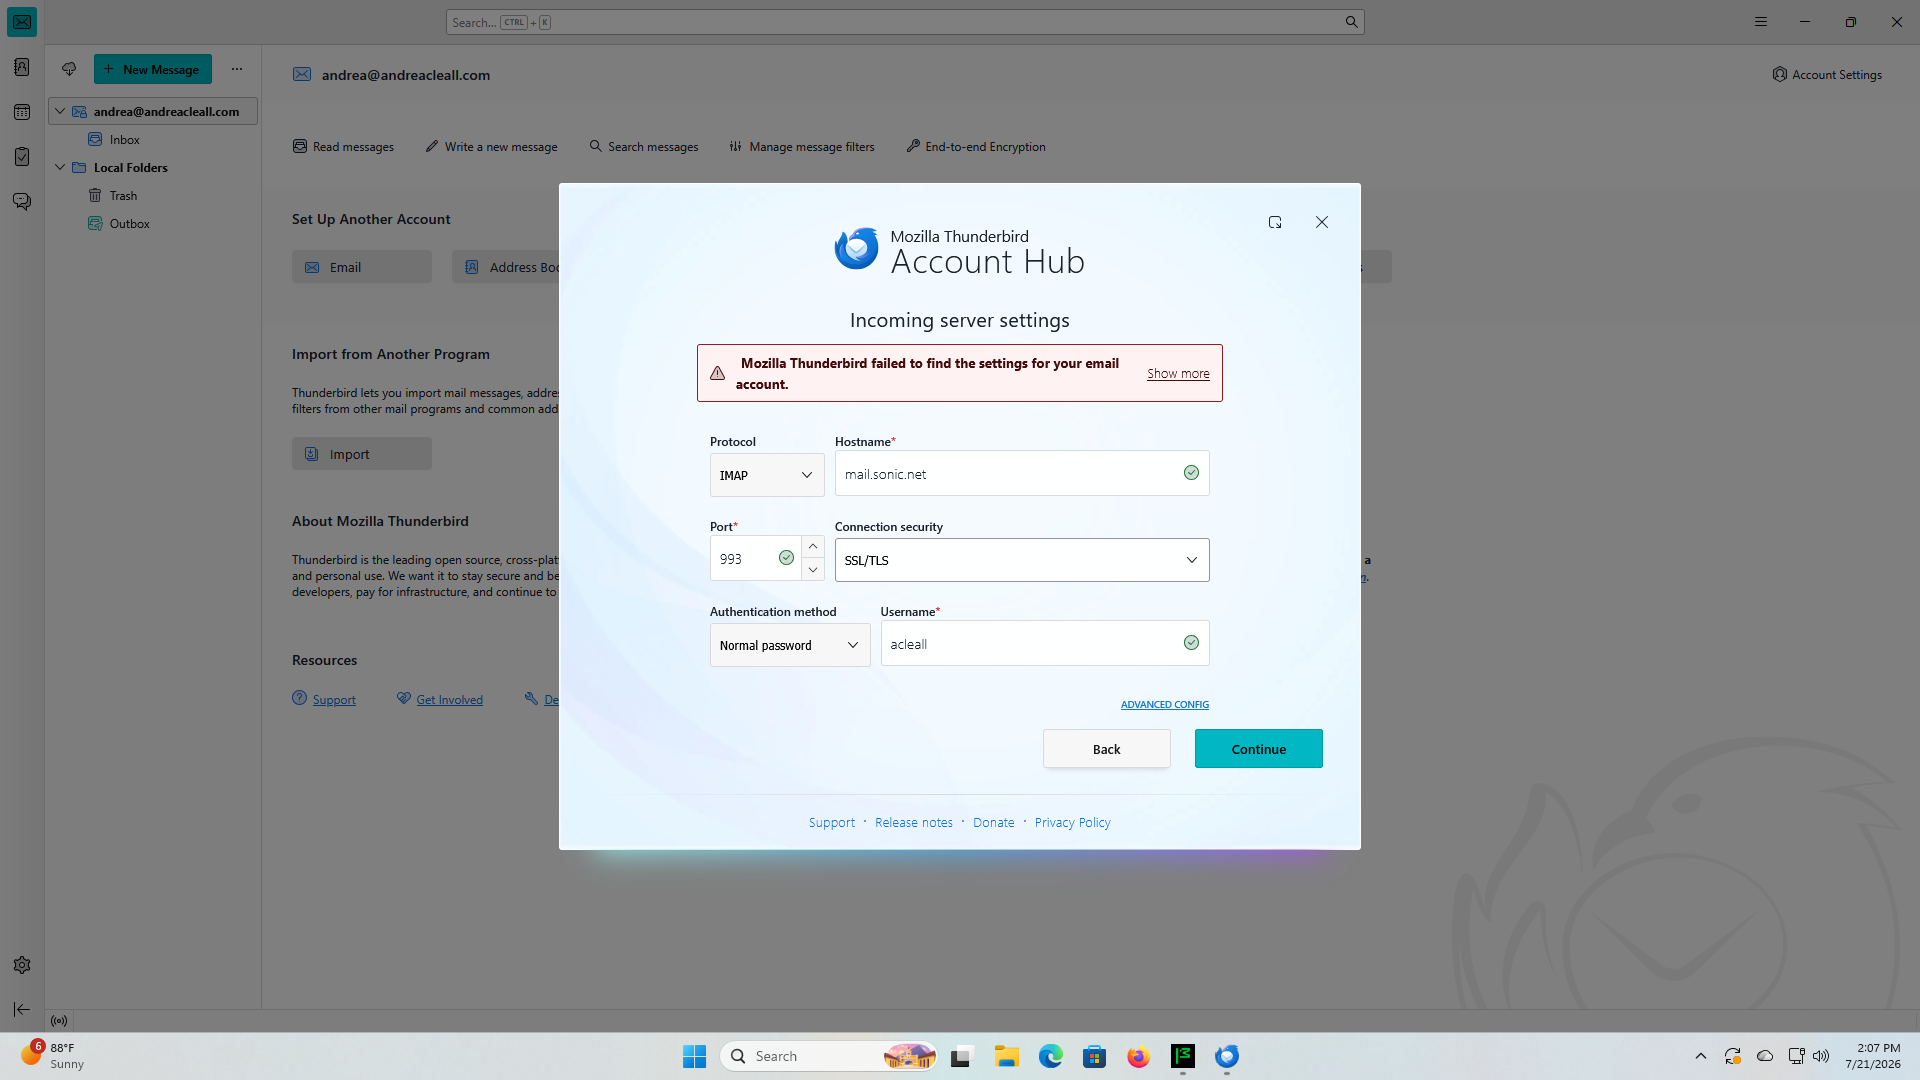This screenshot has height=1080, width=1920.
Task: Click the Get Messages cloud icon
Action: click(69, 69)
